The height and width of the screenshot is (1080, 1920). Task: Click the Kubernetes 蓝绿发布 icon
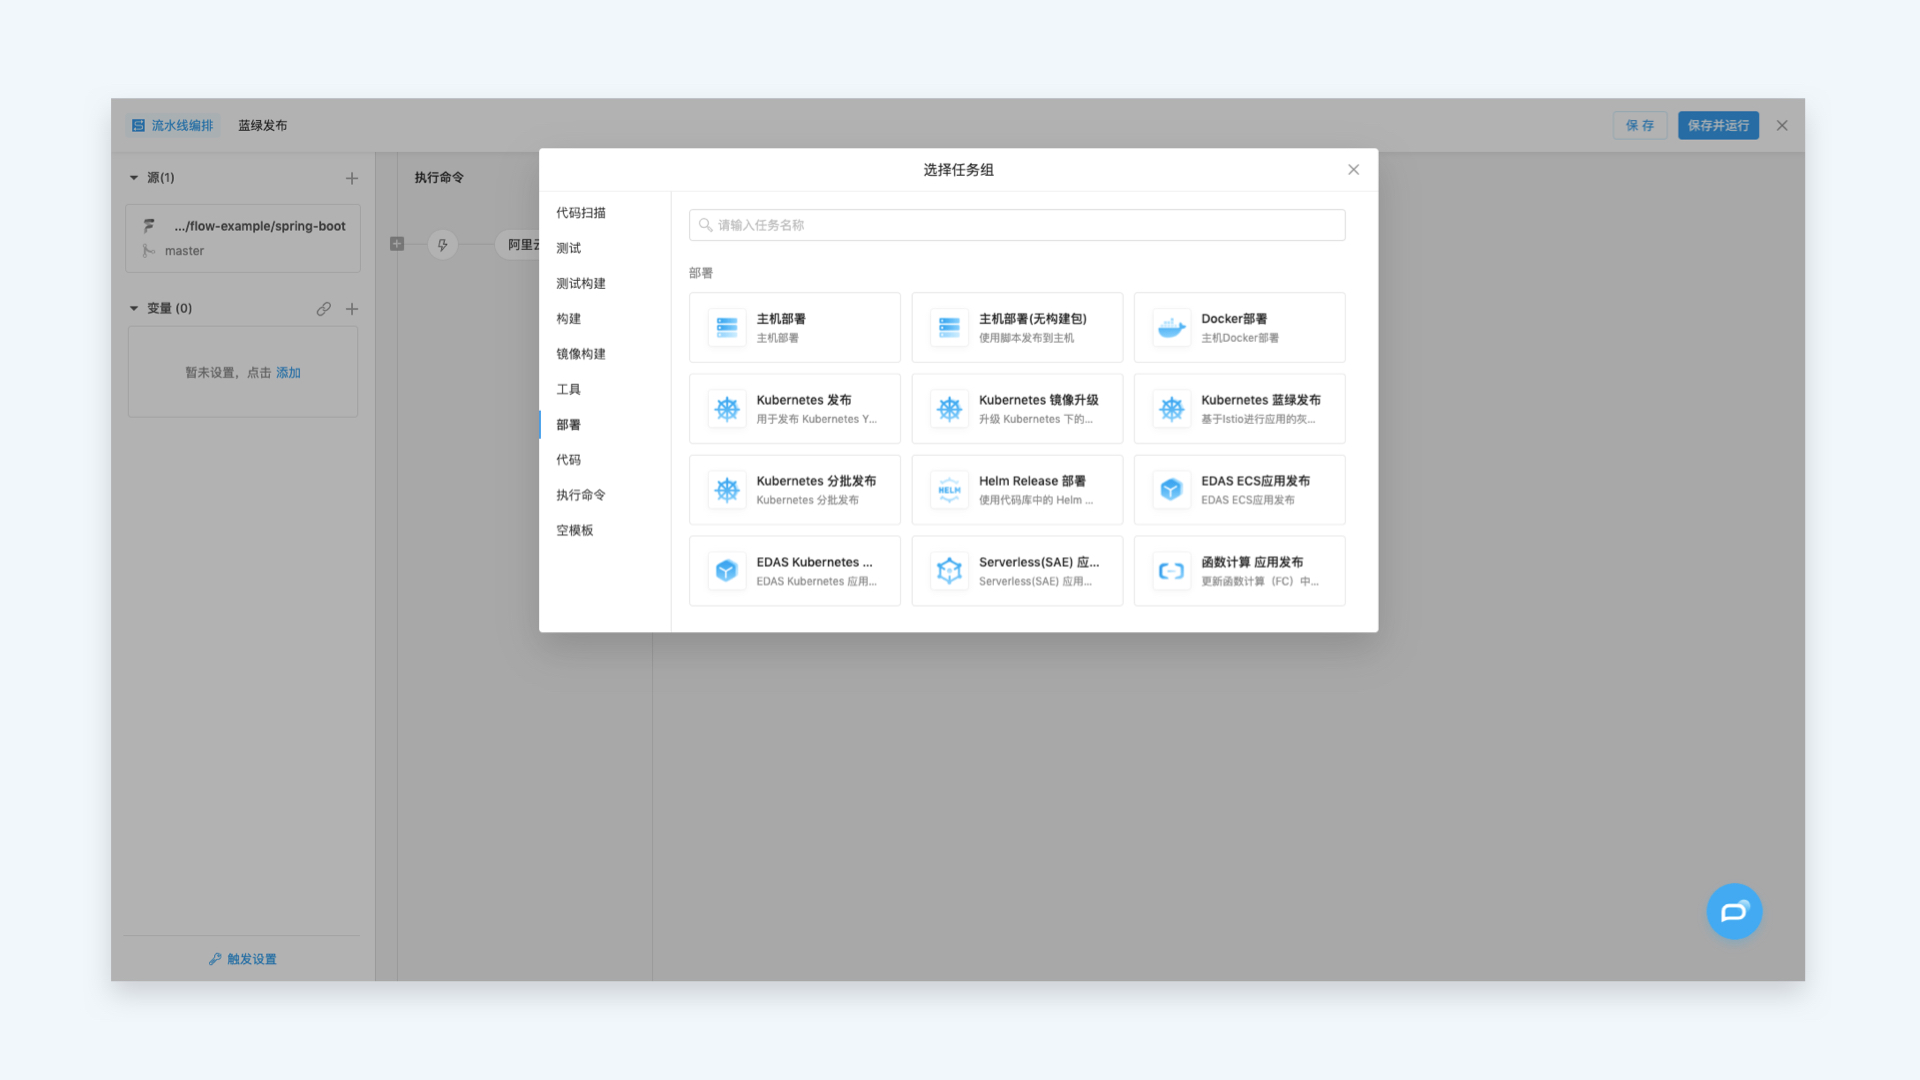[x=1171, y=408]
